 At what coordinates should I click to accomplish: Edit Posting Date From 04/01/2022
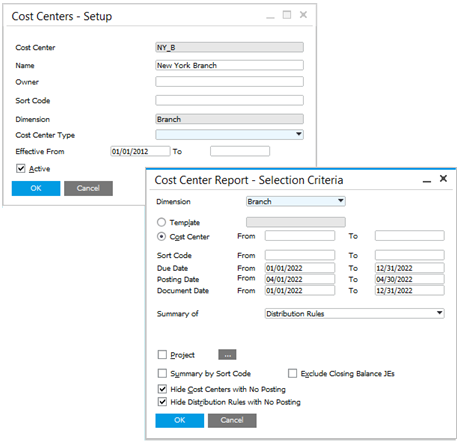pyautogui.click(x=300, y=279)
